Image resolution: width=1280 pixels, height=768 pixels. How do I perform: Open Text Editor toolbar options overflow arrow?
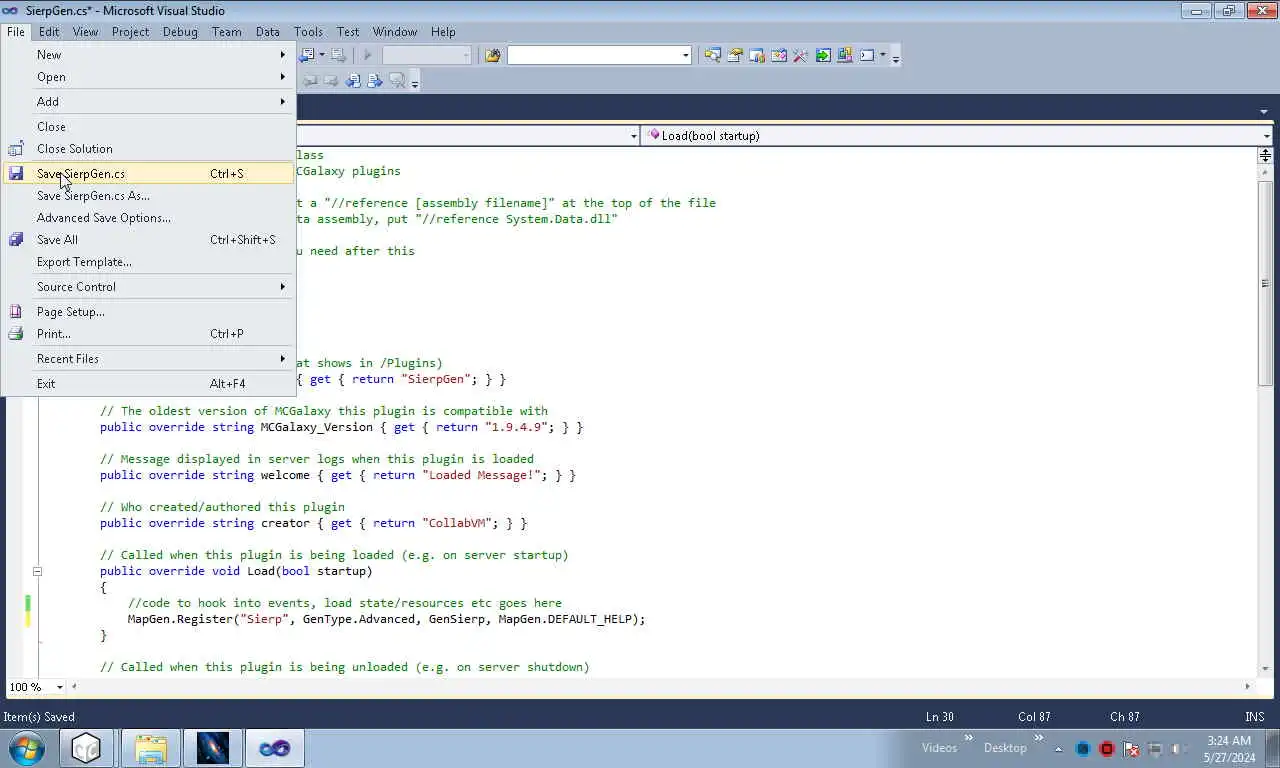415,82
